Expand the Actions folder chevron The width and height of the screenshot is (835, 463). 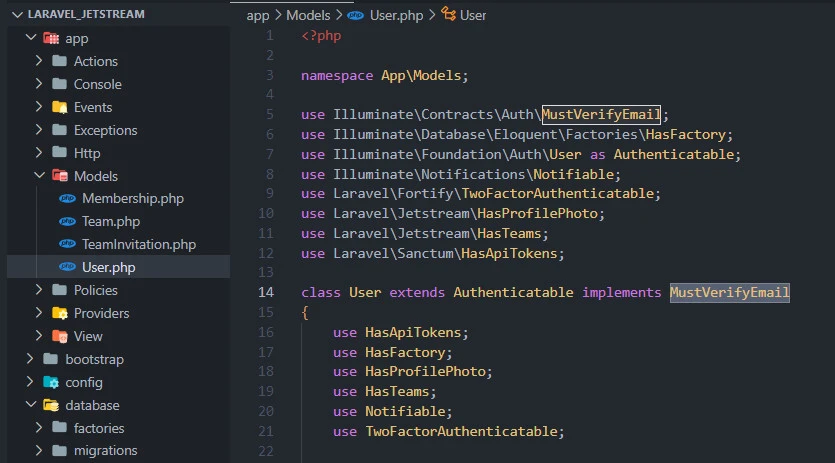tap(38, 61)
